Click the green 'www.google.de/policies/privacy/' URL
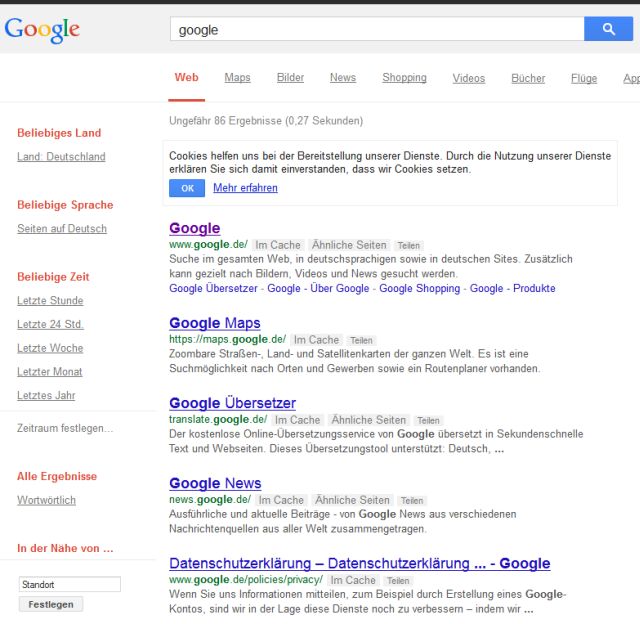Screen dimensions: 640x624 point(246,580)
